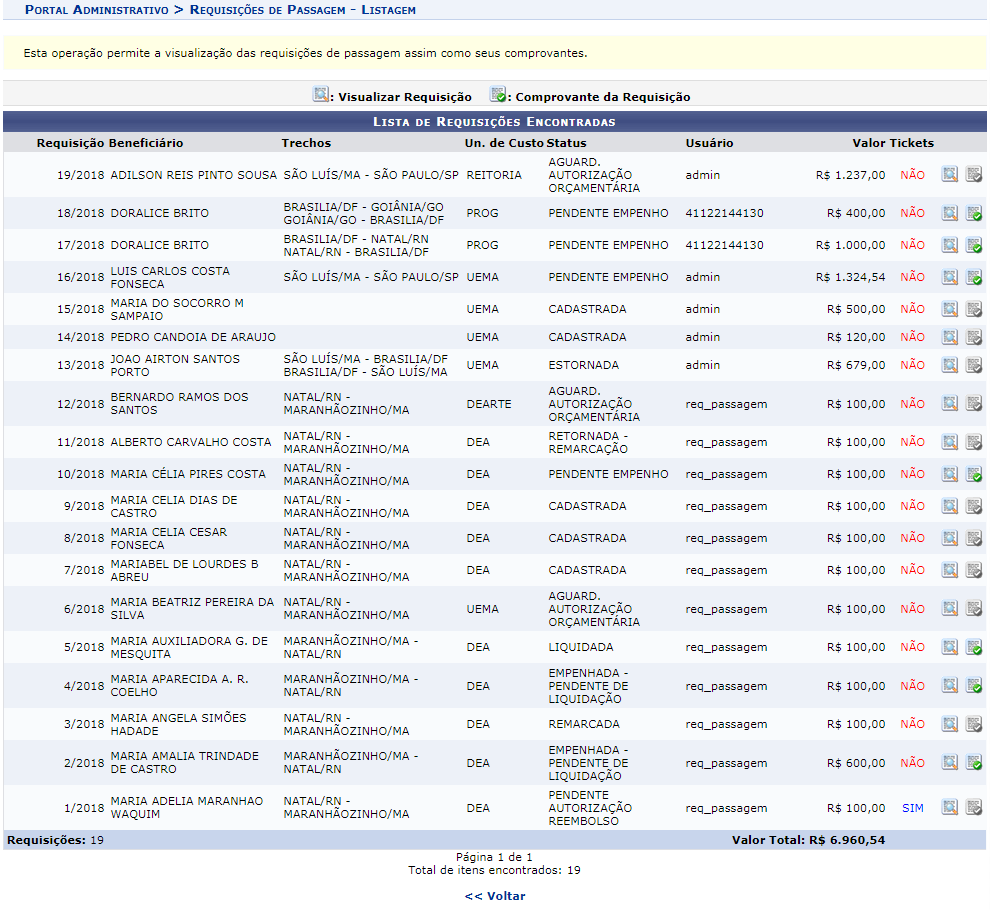Click the Valor column header

(868, 143)
